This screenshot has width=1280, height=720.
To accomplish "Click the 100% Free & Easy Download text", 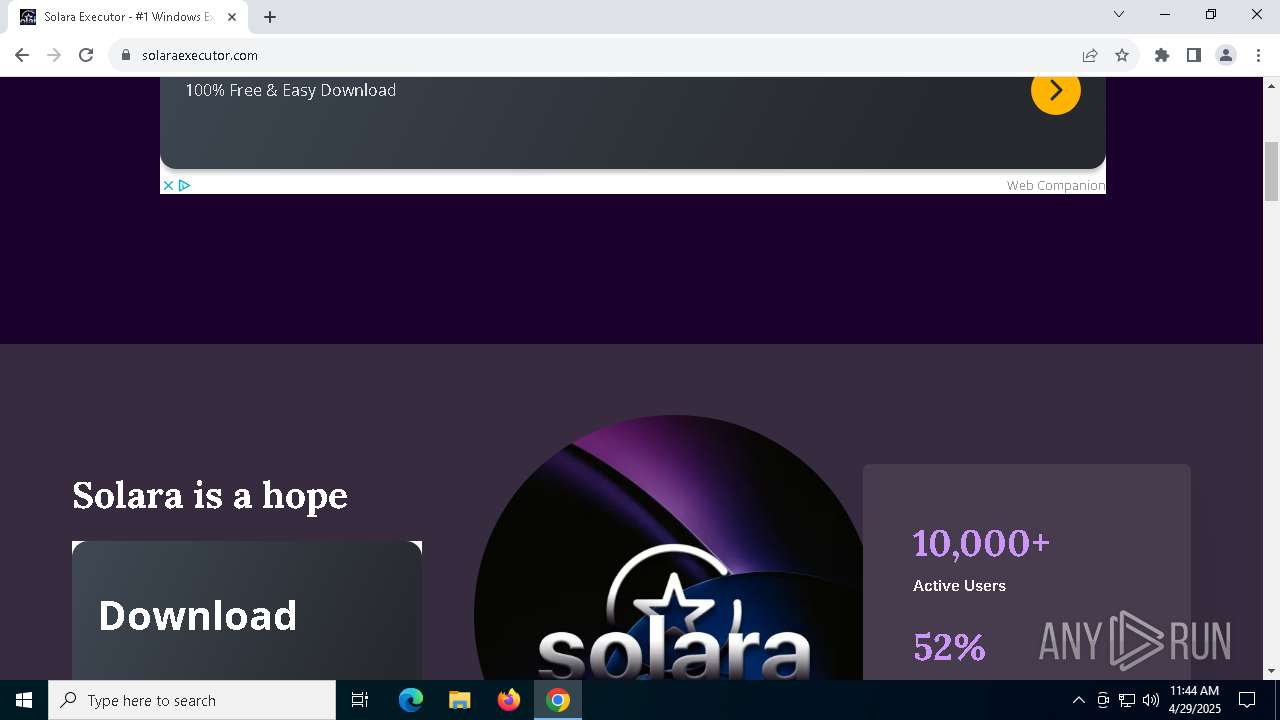I will click(x=291, y=90).
